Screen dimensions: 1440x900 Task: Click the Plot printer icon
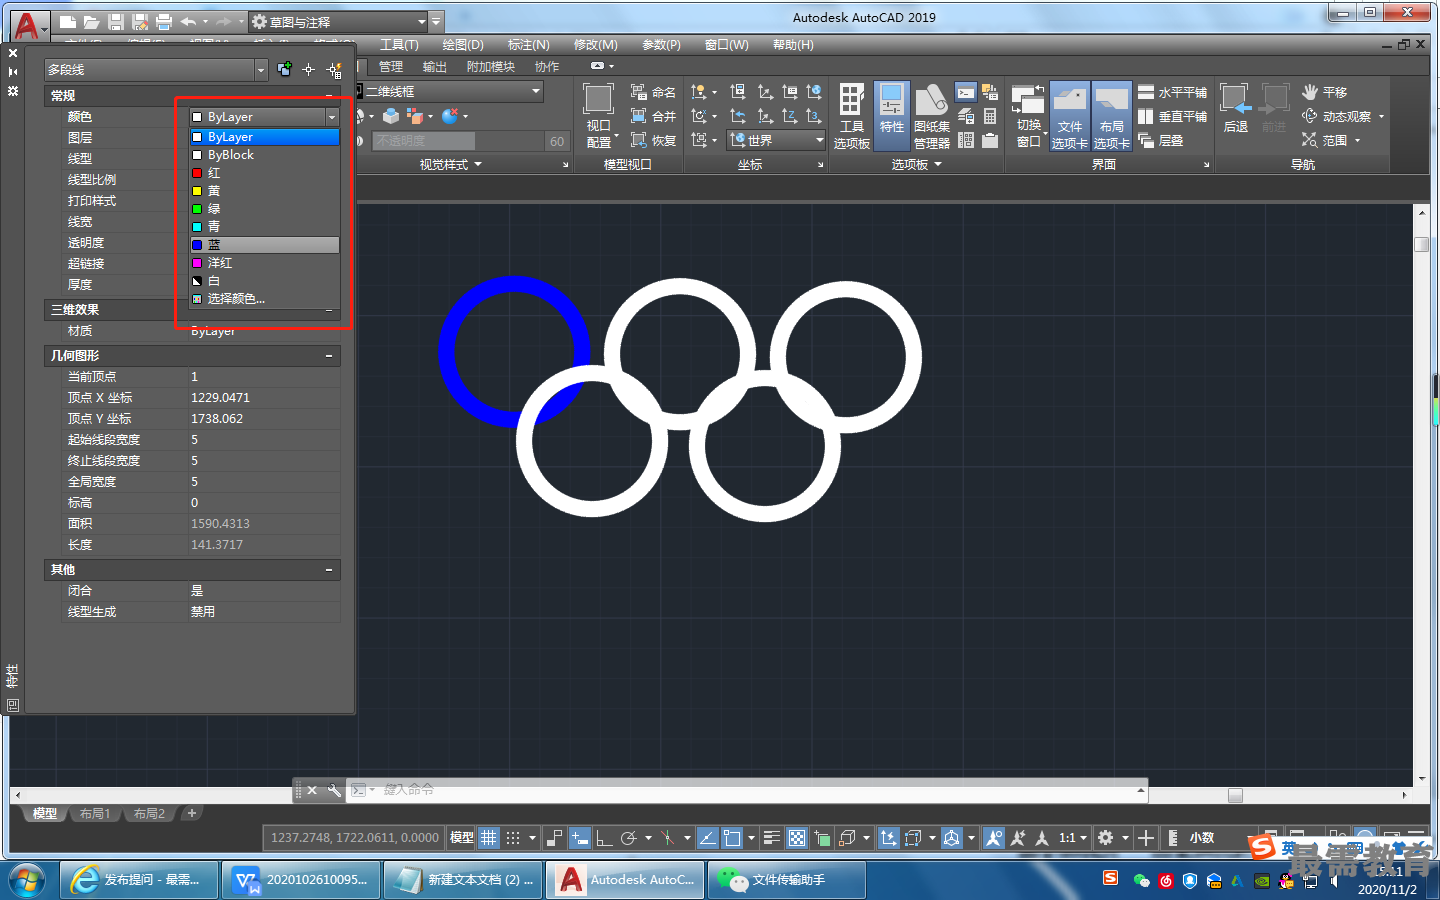click(163, 21)
